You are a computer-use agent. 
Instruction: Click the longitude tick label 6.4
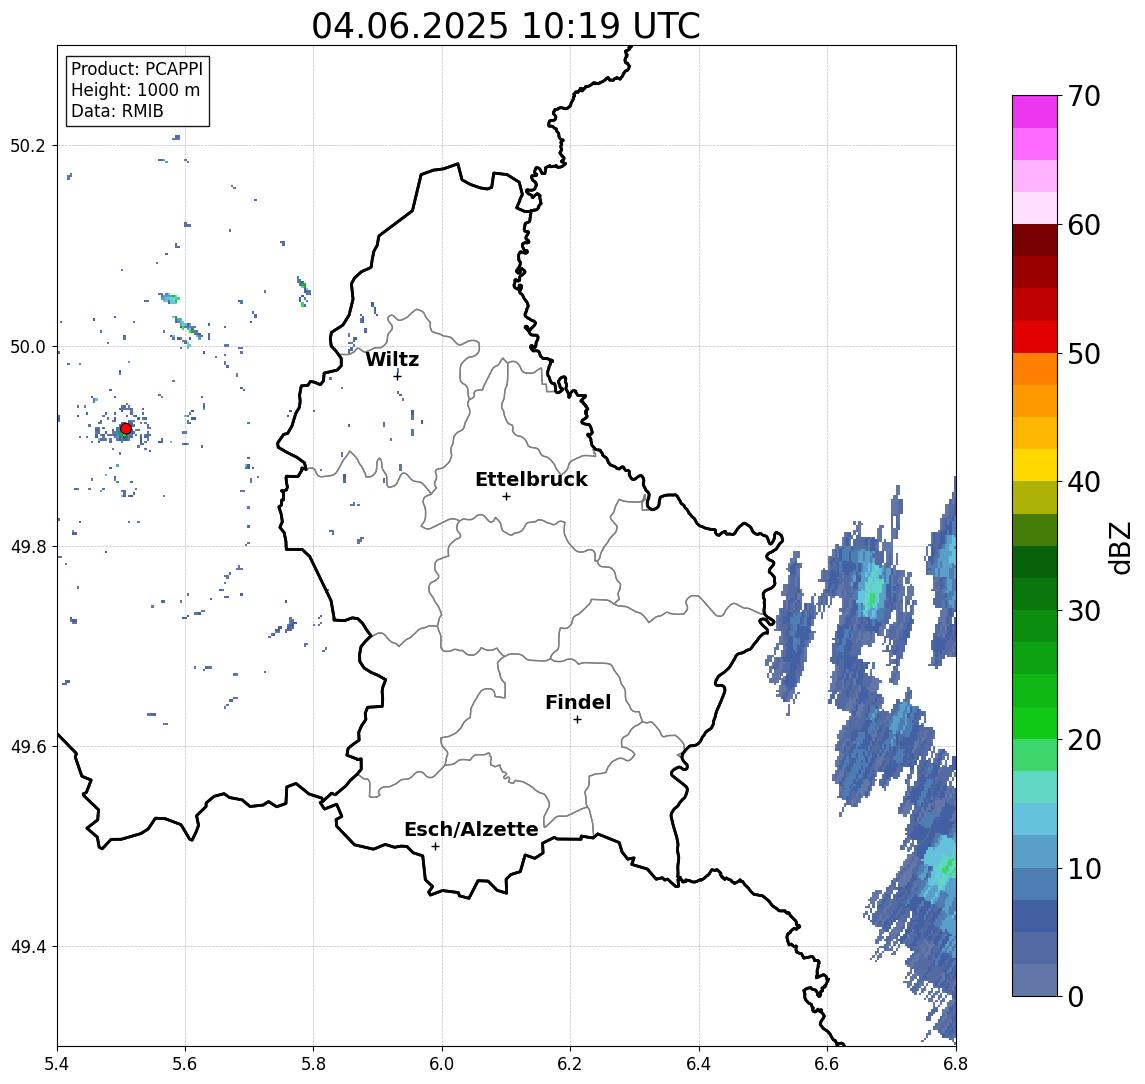click(x=699, y=1064)
